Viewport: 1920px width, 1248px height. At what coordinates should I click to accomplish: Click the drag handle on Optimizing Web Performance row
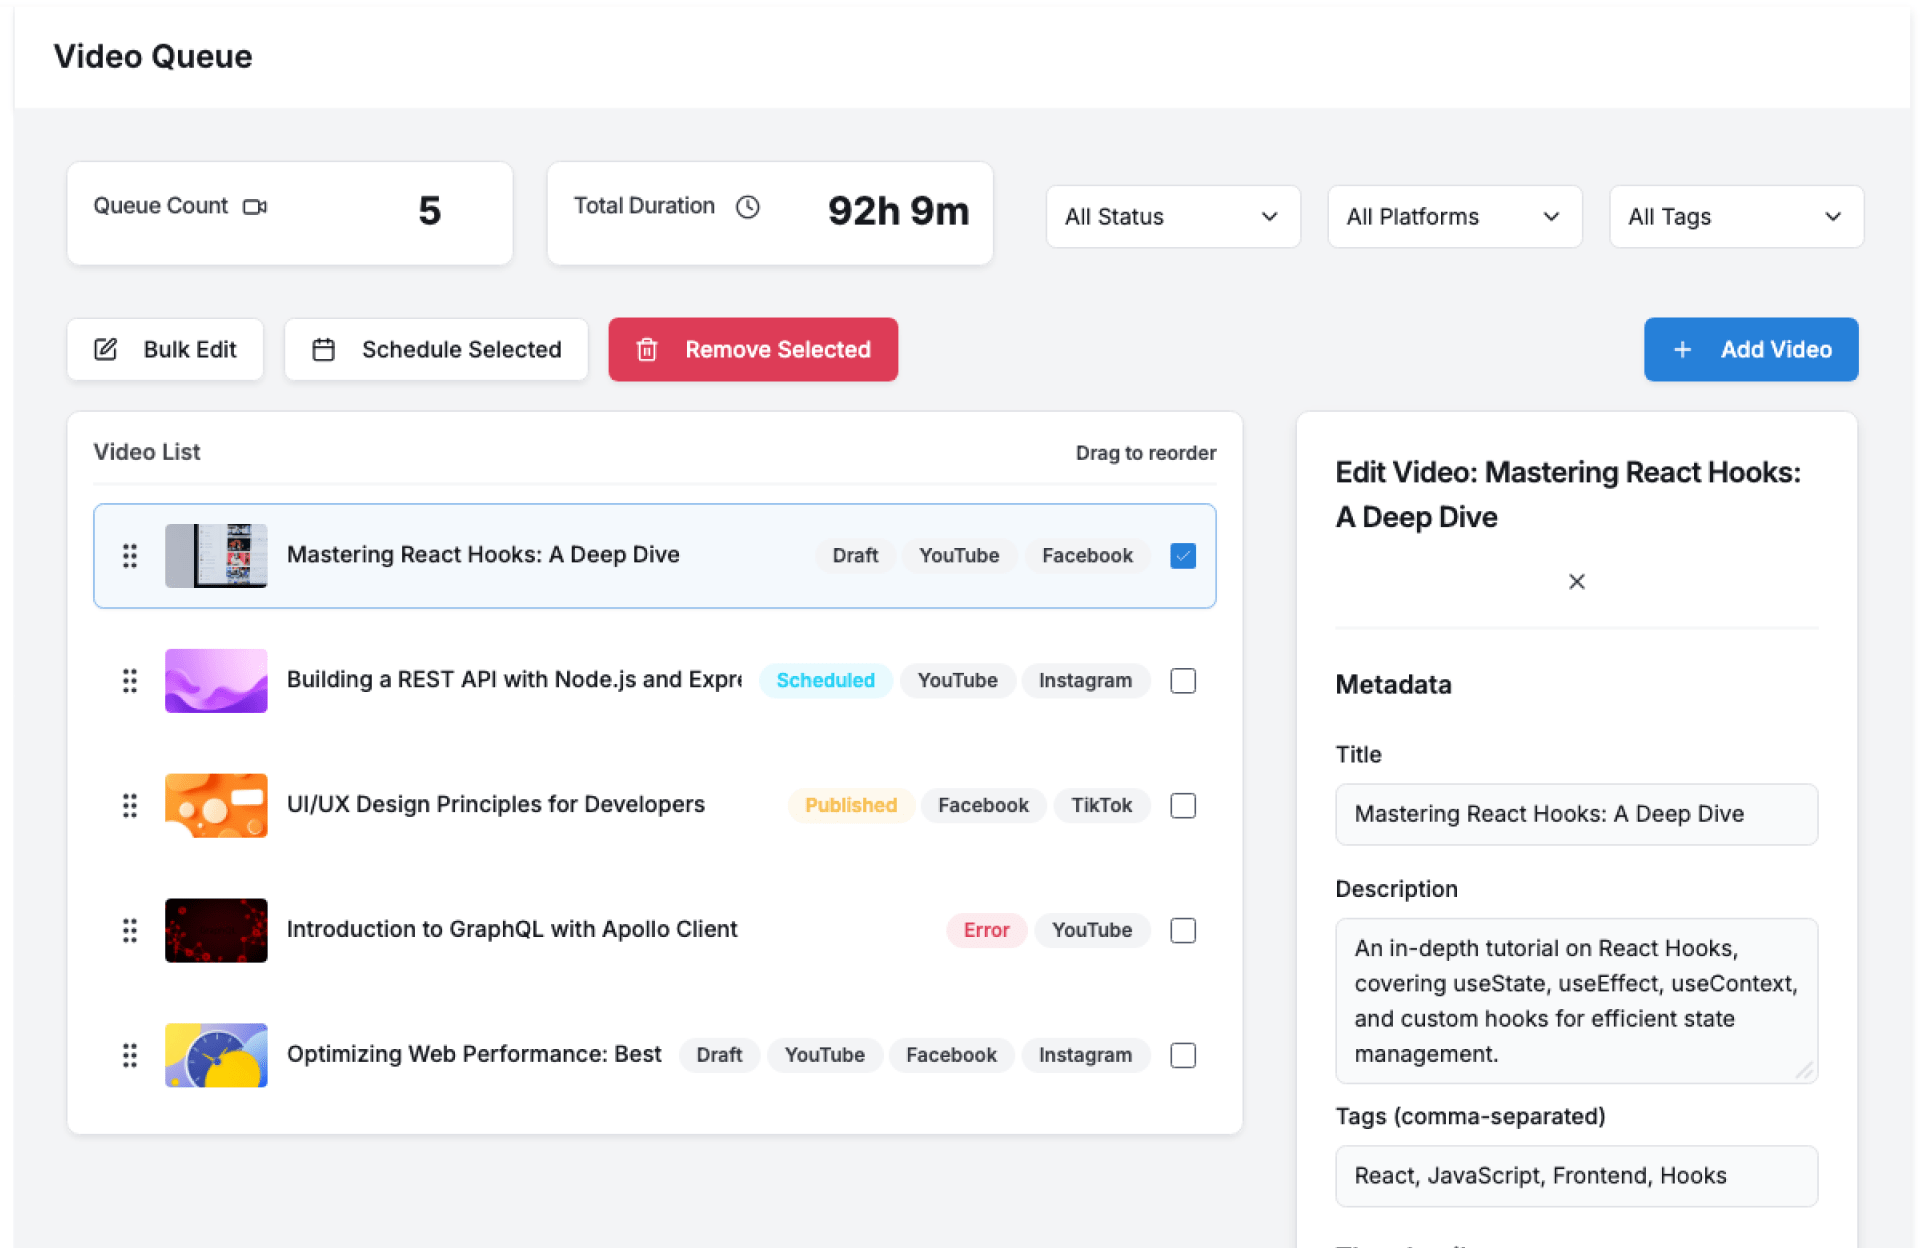coord(130,1056)
